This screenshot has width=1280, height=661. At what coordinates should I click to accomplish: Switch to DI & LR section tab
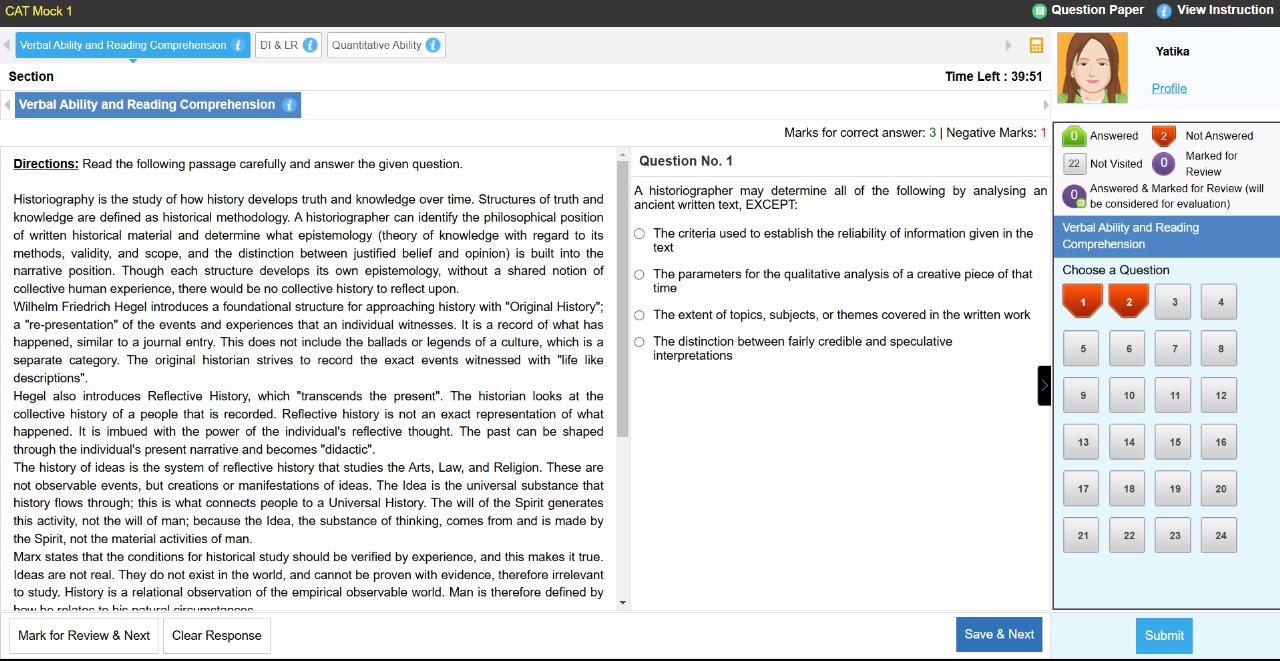(x=279, y=45)
